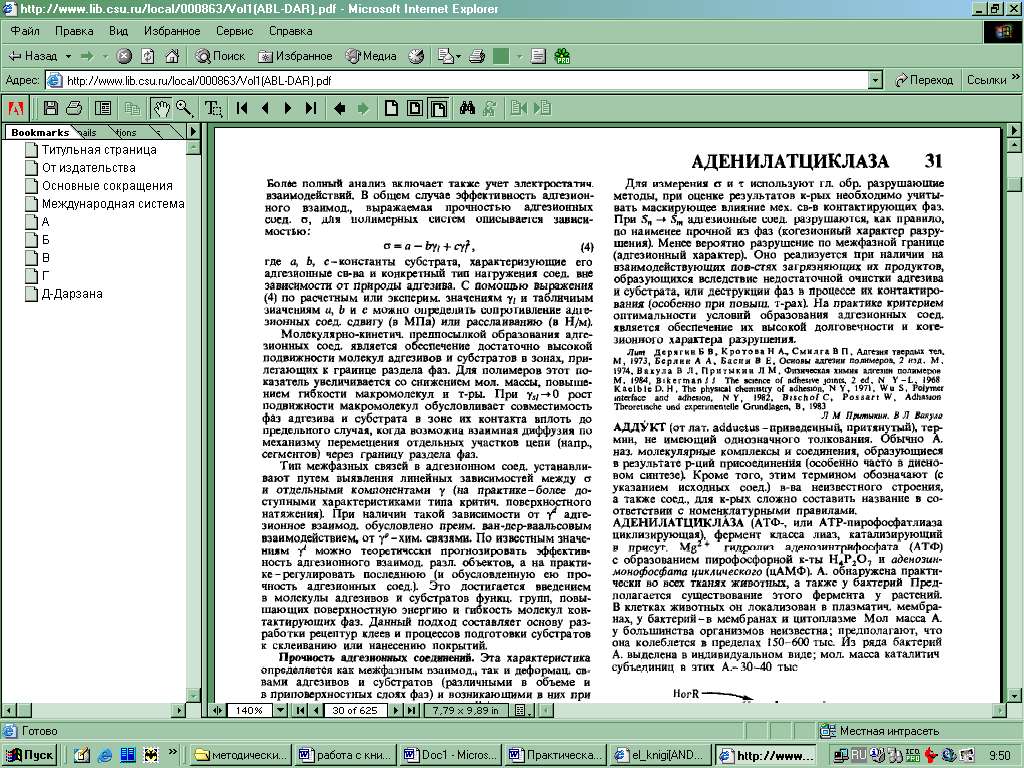Set Fit in Window page view
This screenshot has width=1024, height=768.
click(x=415, y=108)
